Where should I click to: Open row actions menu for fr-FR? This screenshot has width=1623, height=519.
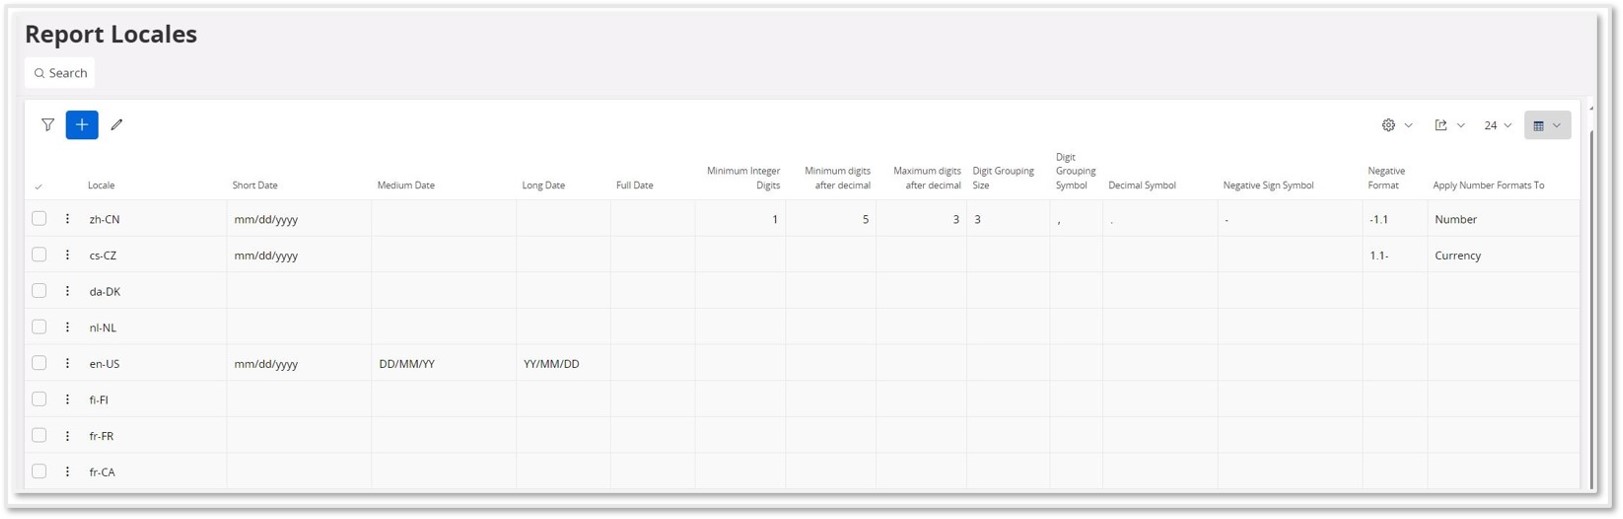tap(68, 435)
